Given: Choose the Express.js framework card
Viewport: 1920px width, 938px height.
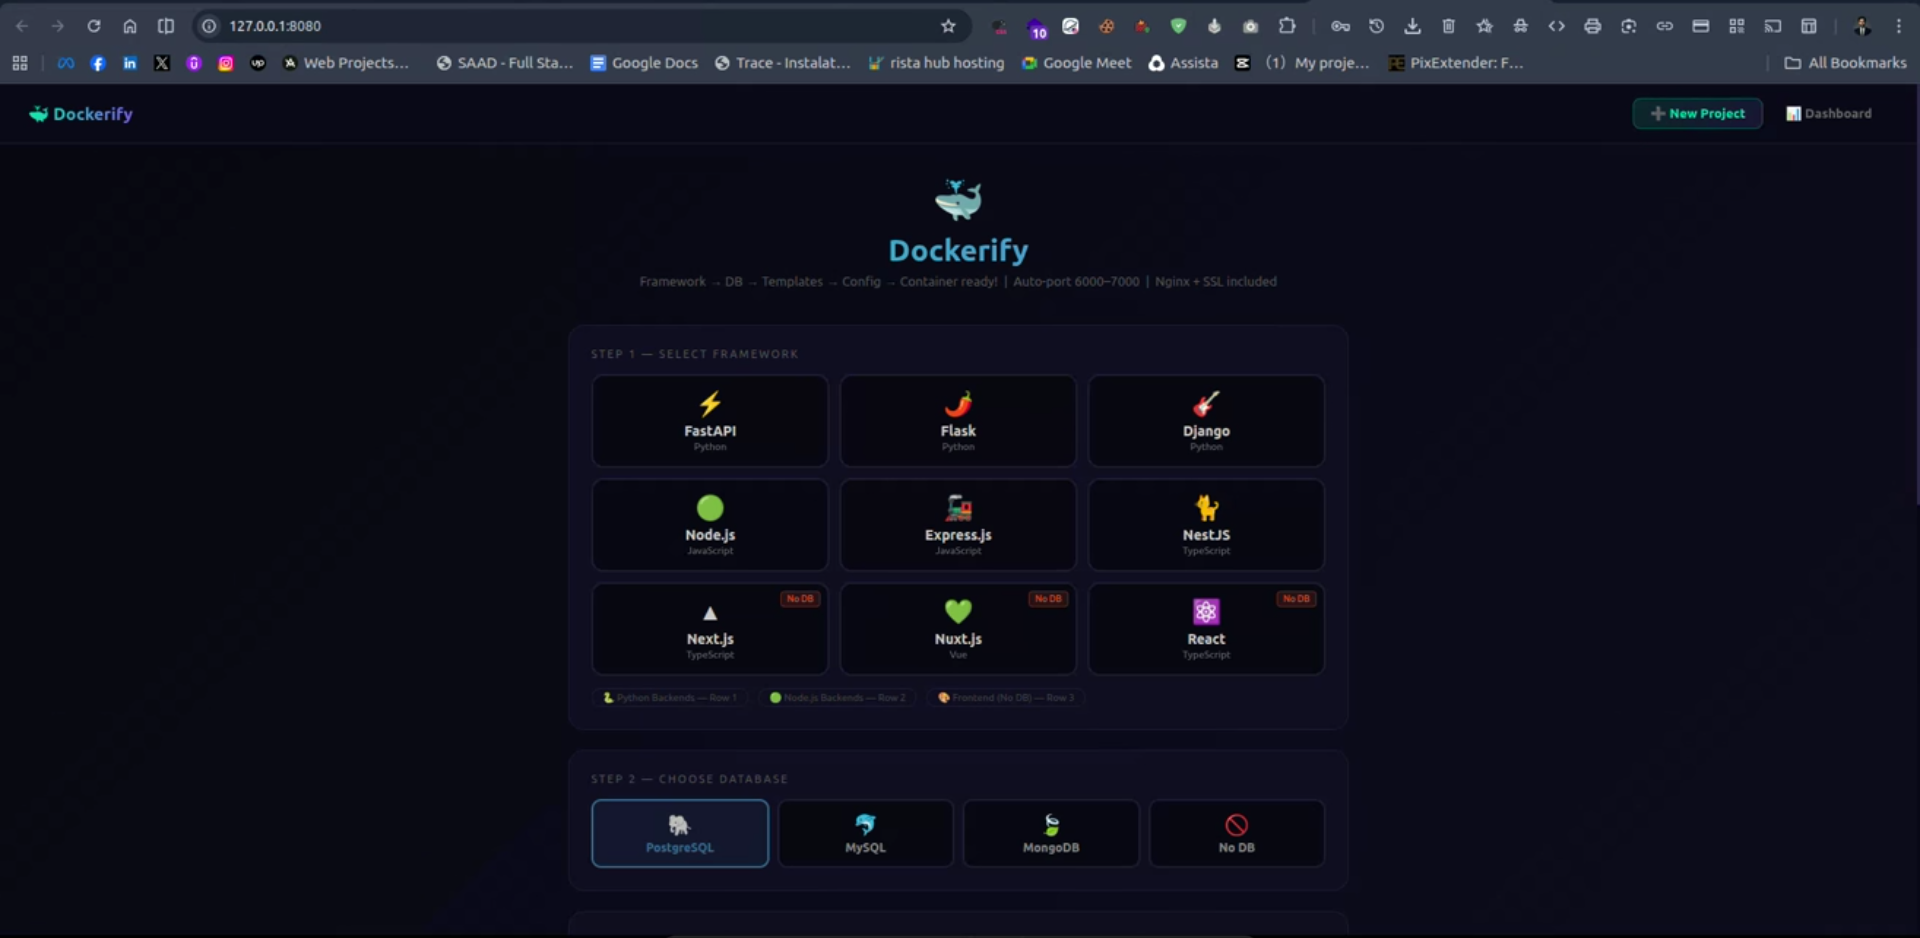Looking at the screenshot, I should [957, 525].
